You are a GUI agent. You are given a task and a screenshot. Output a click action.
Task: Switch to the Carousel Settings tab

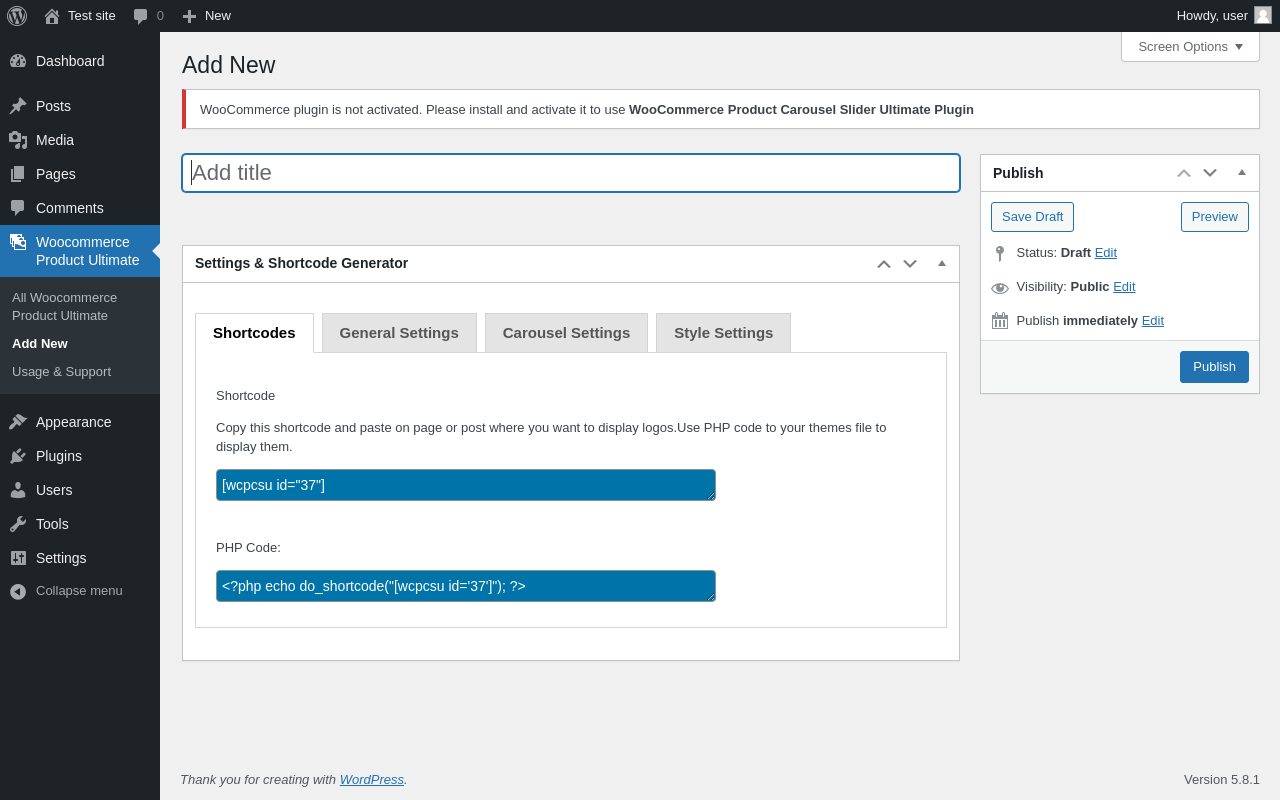[x=566, y=333]
